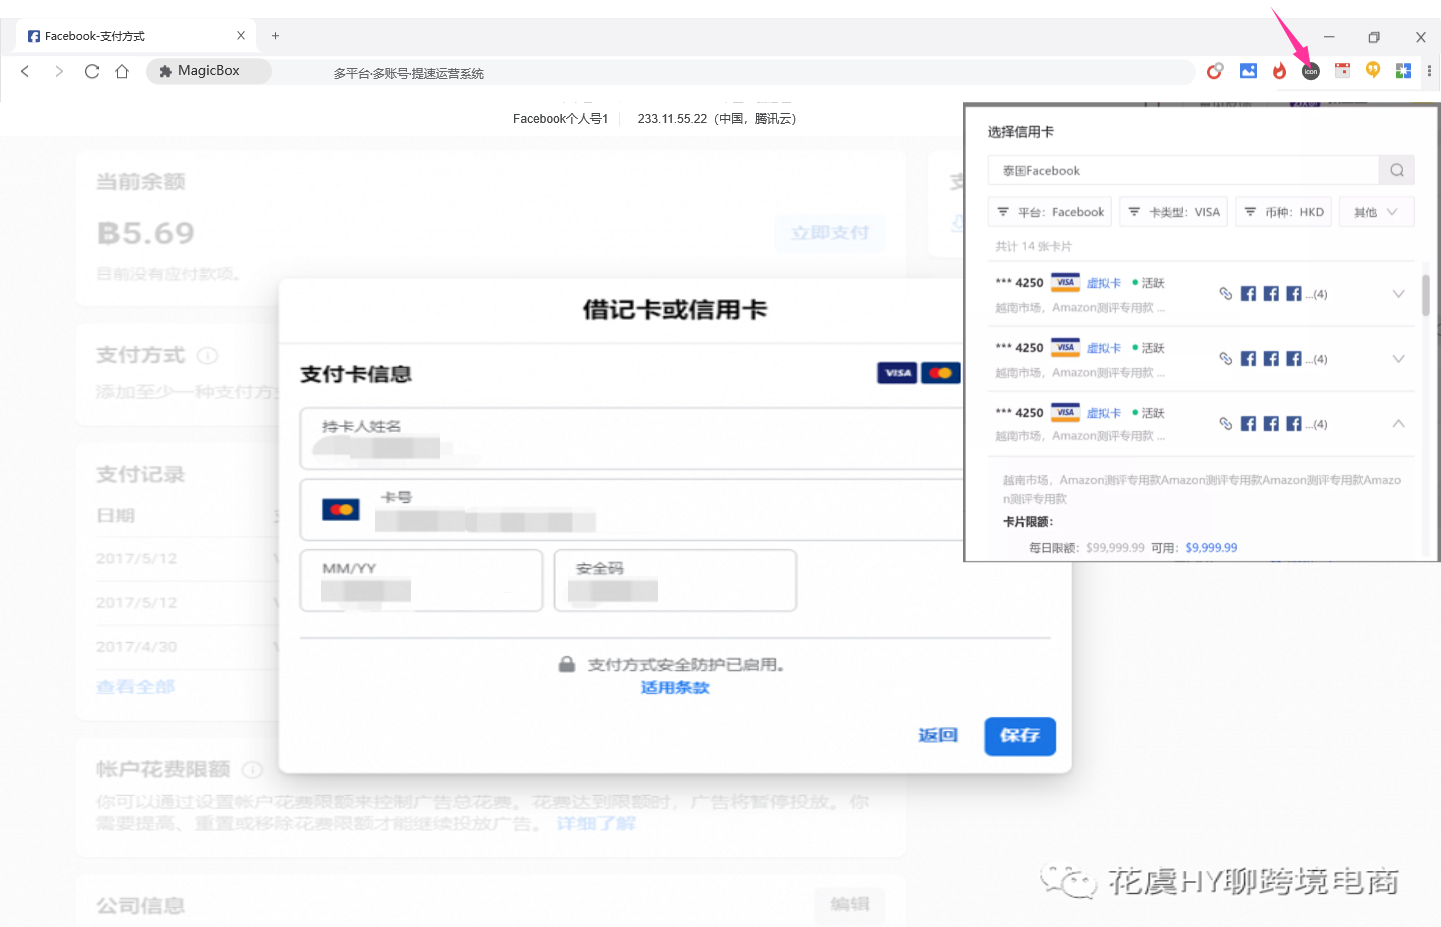
Task: Click the scrollbar in the 选择信用卡 panel
Action: pos(1426,295)
